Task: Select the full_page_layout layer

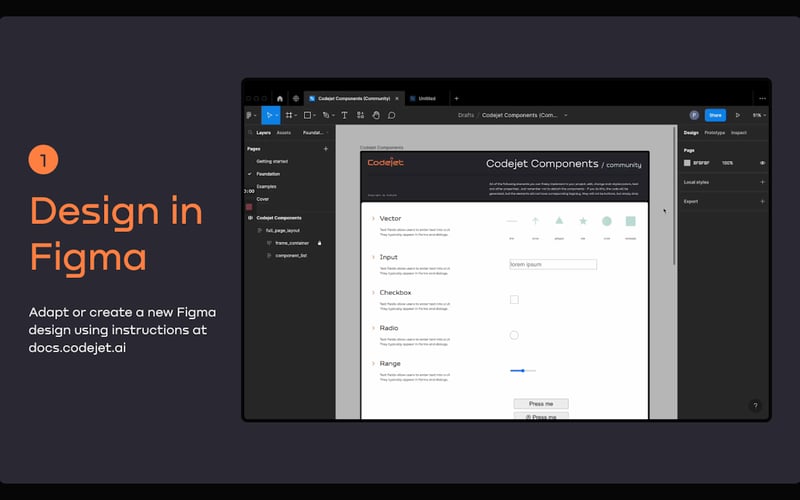Action: coord(283,231)
